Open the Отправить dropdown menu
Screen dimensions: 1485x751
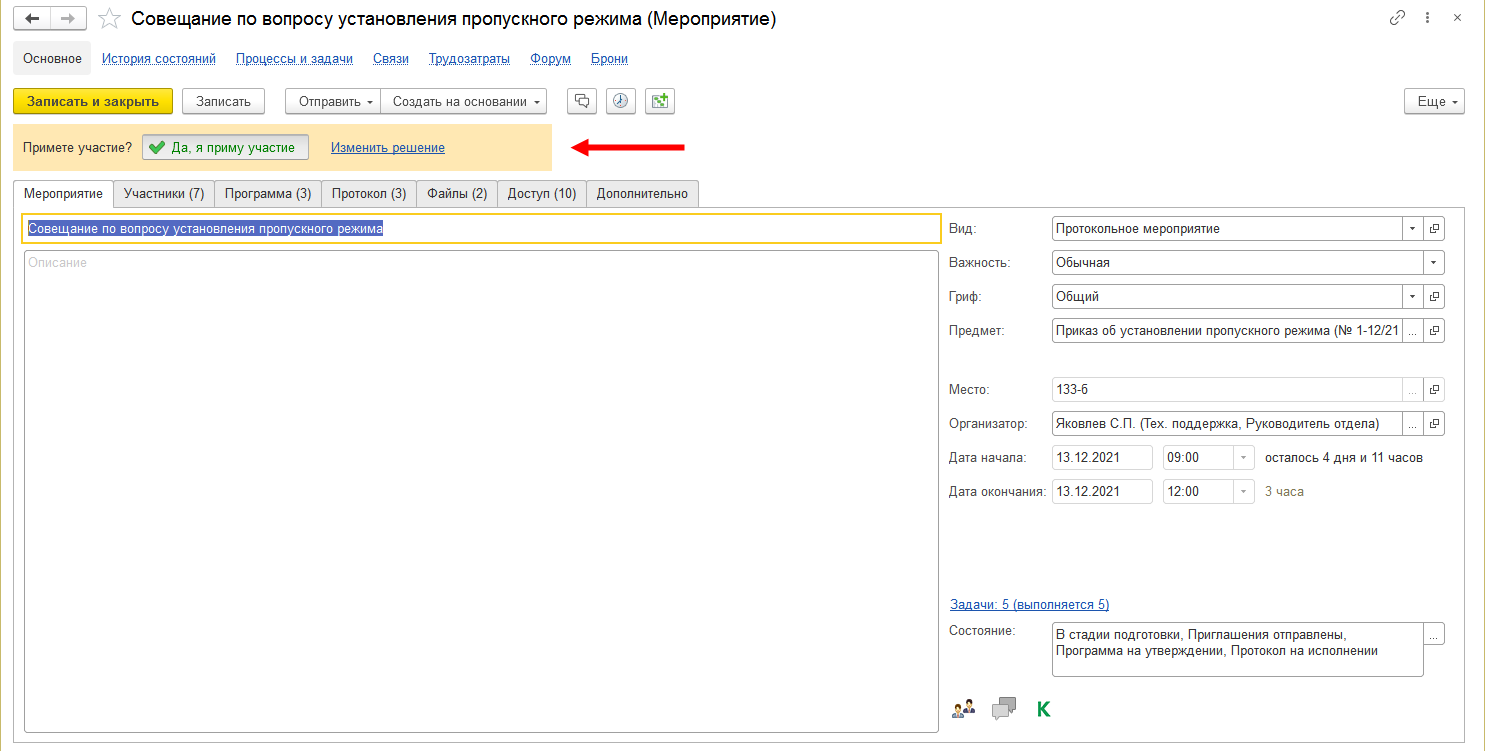click(x=333, y=101)
